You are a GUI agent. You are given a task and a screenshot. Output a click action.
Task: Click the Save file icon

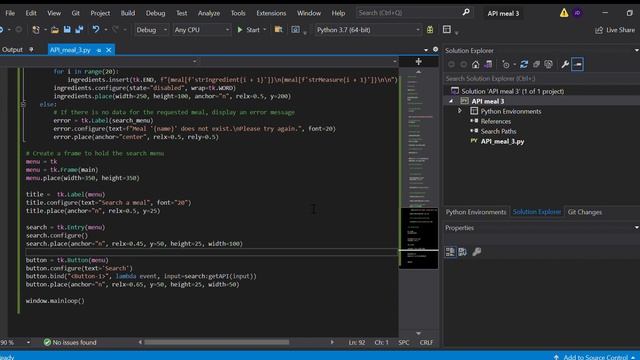tap(67, 30)
